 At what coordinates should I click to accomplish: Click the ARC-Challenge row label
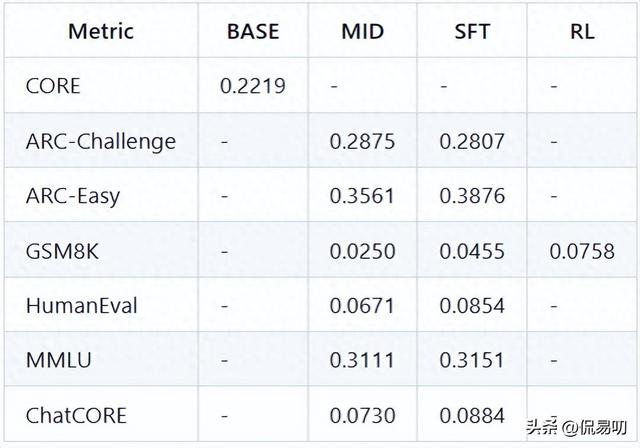coord(100,141)
